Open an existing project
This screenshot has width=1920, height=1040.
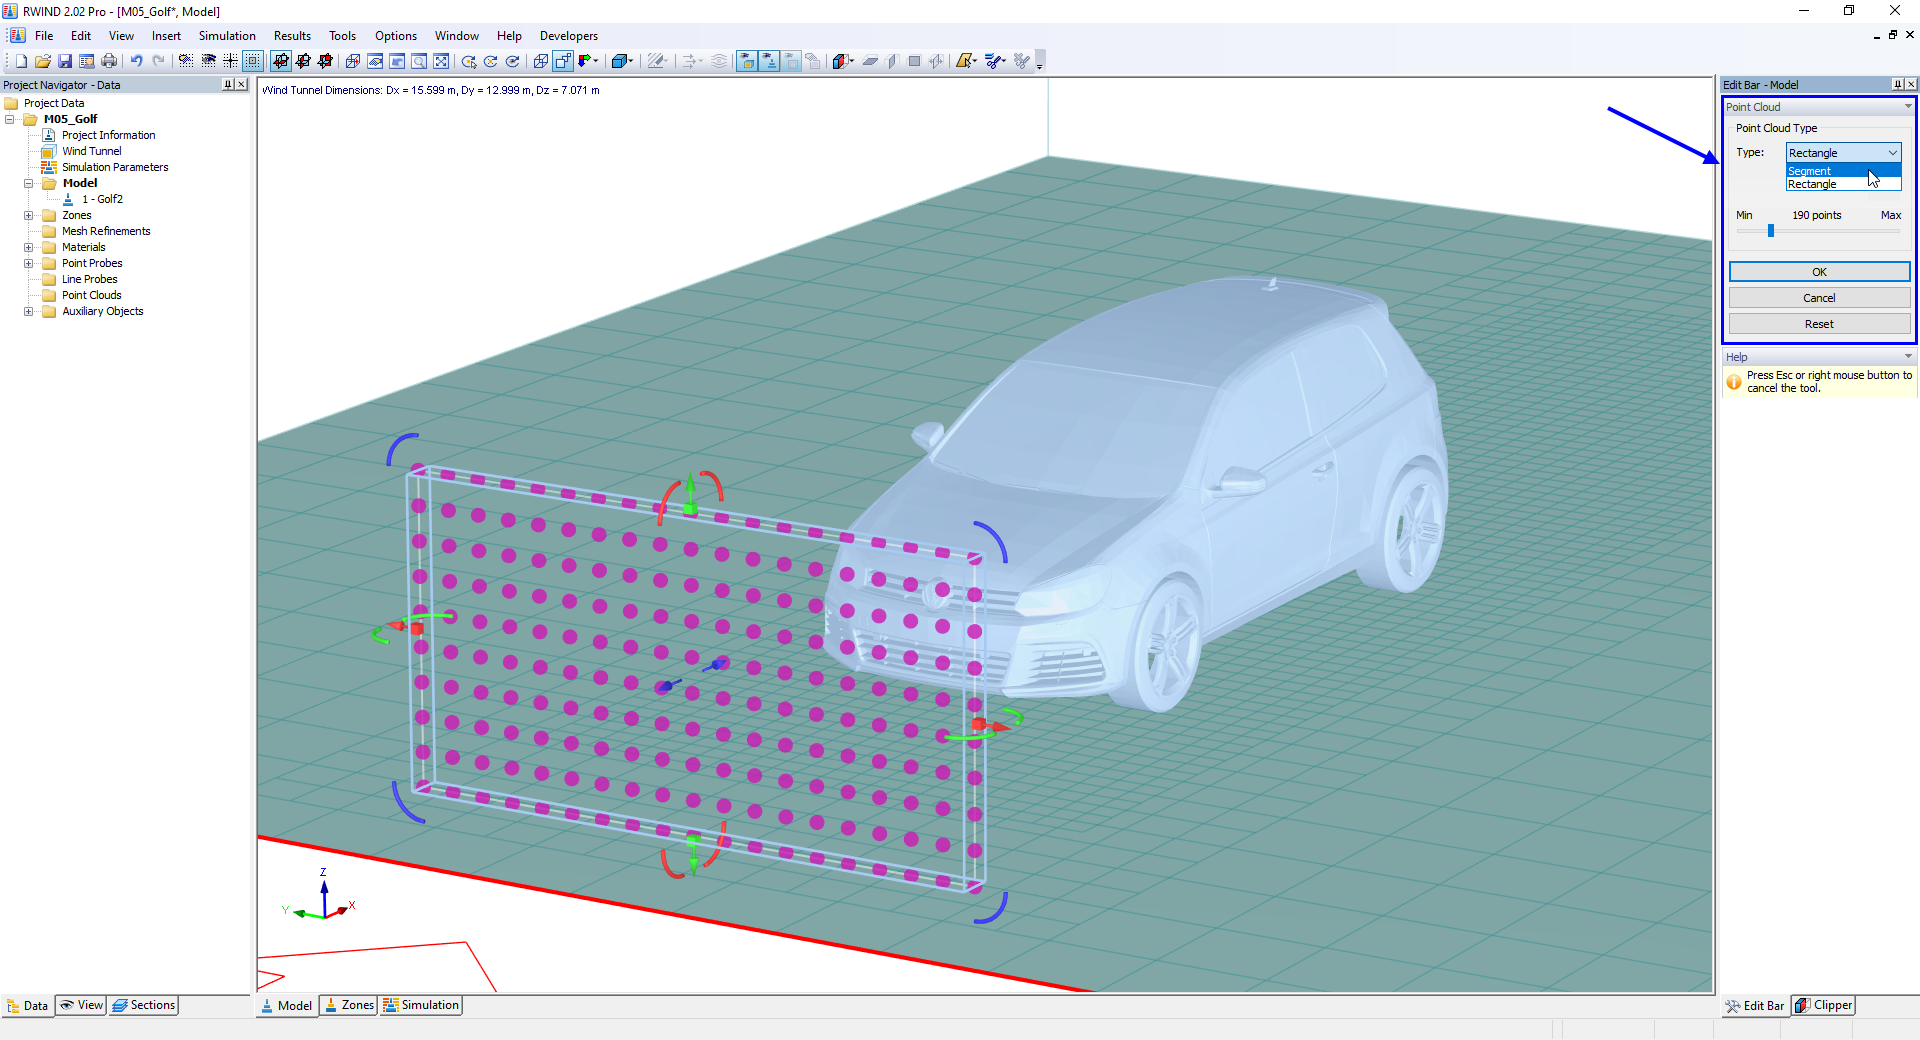point(42,61)
